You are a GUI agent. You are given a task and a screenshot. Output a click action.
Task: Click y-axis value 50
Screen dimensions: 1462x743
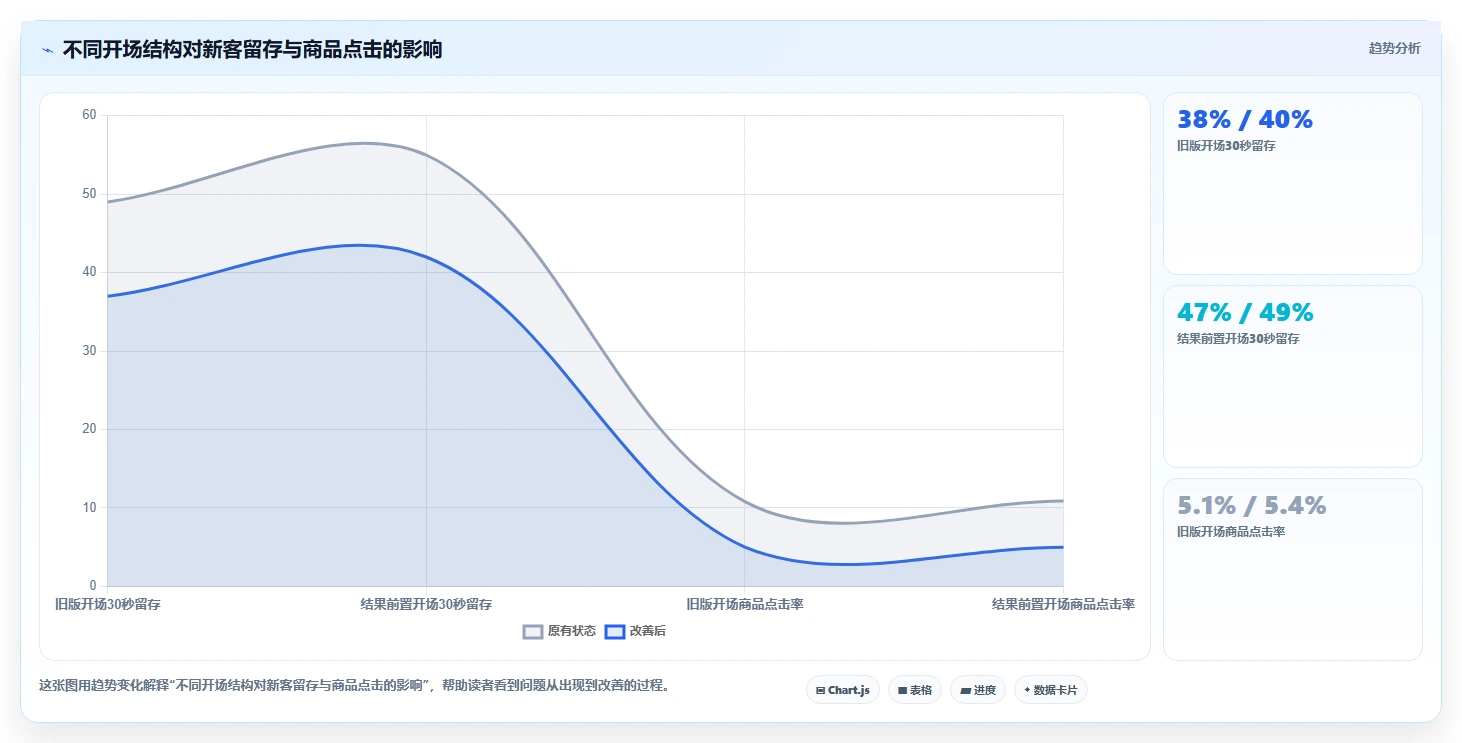(89, 193)
